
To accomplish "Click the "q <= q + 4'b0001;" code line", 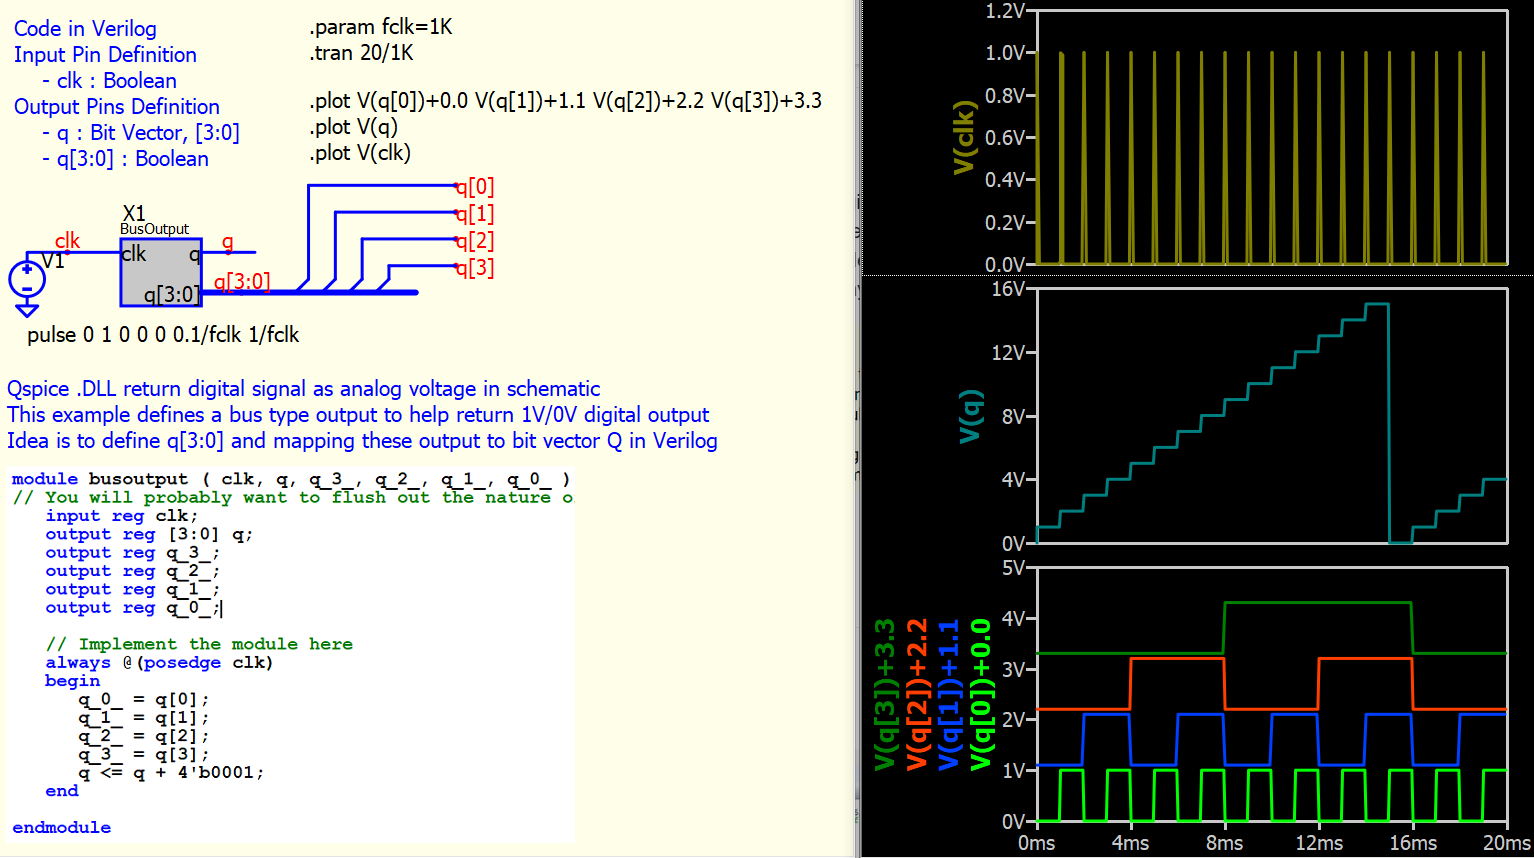I will [x=171, y=773].
